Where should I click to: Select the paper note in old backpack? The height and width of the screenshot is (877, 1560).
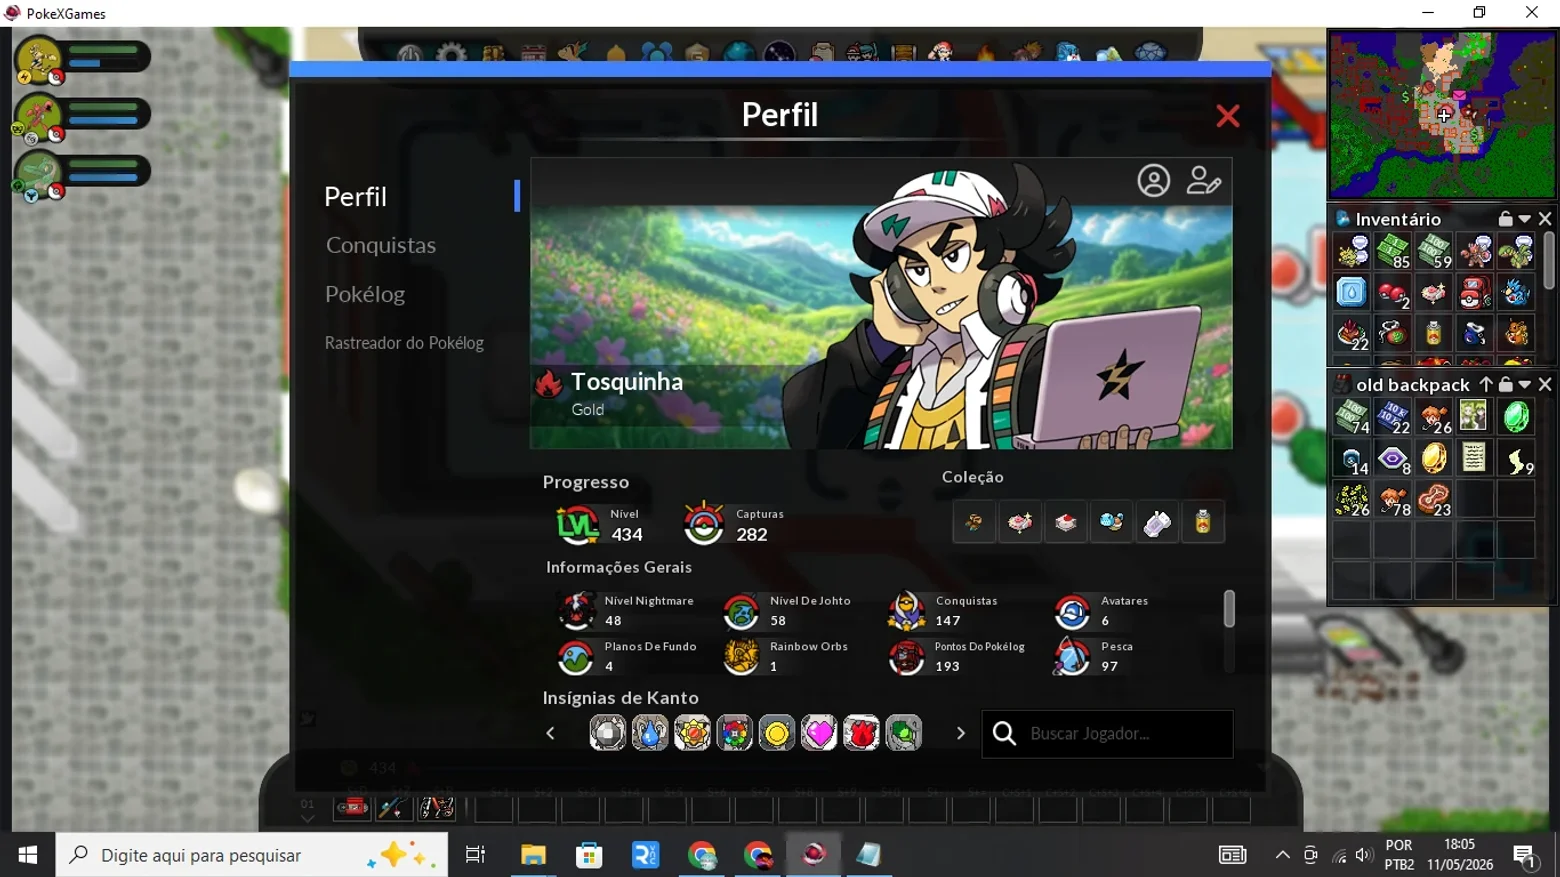[x=1475, y=458]
